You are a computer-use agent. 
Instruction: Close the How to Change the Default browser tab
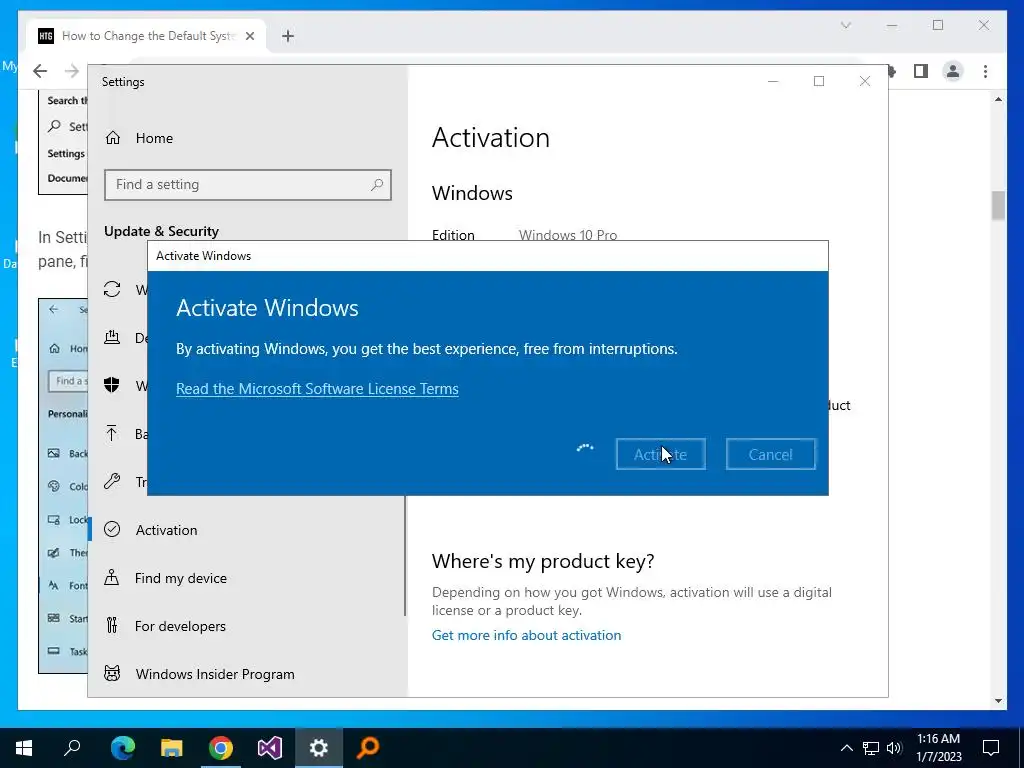[249, 36]
